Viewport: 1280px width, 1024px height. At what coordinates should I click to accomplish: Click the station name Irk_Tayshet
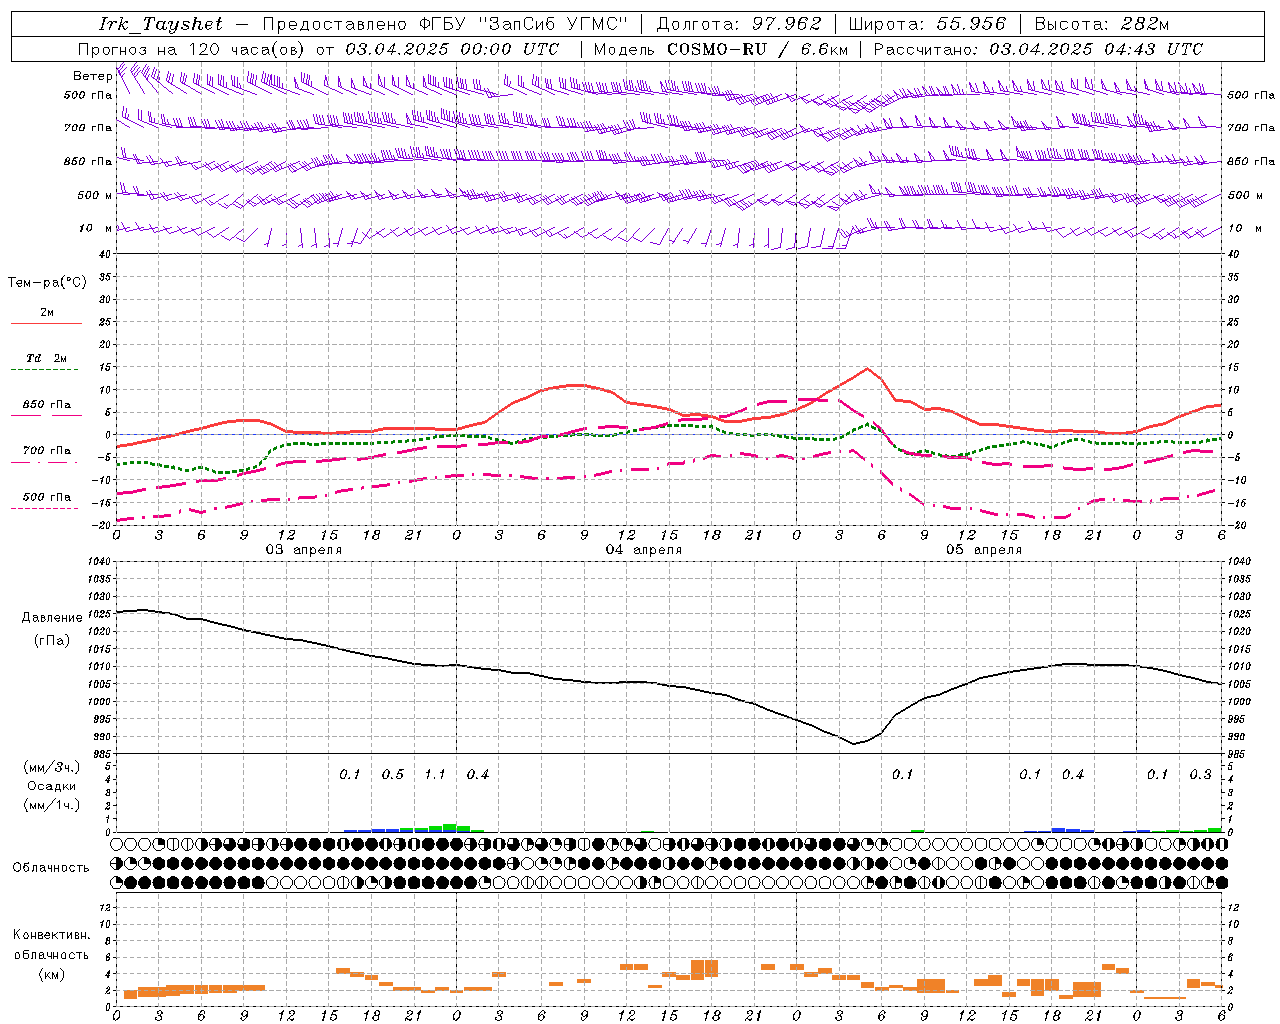pyautogui.click(x=161, y=24)
